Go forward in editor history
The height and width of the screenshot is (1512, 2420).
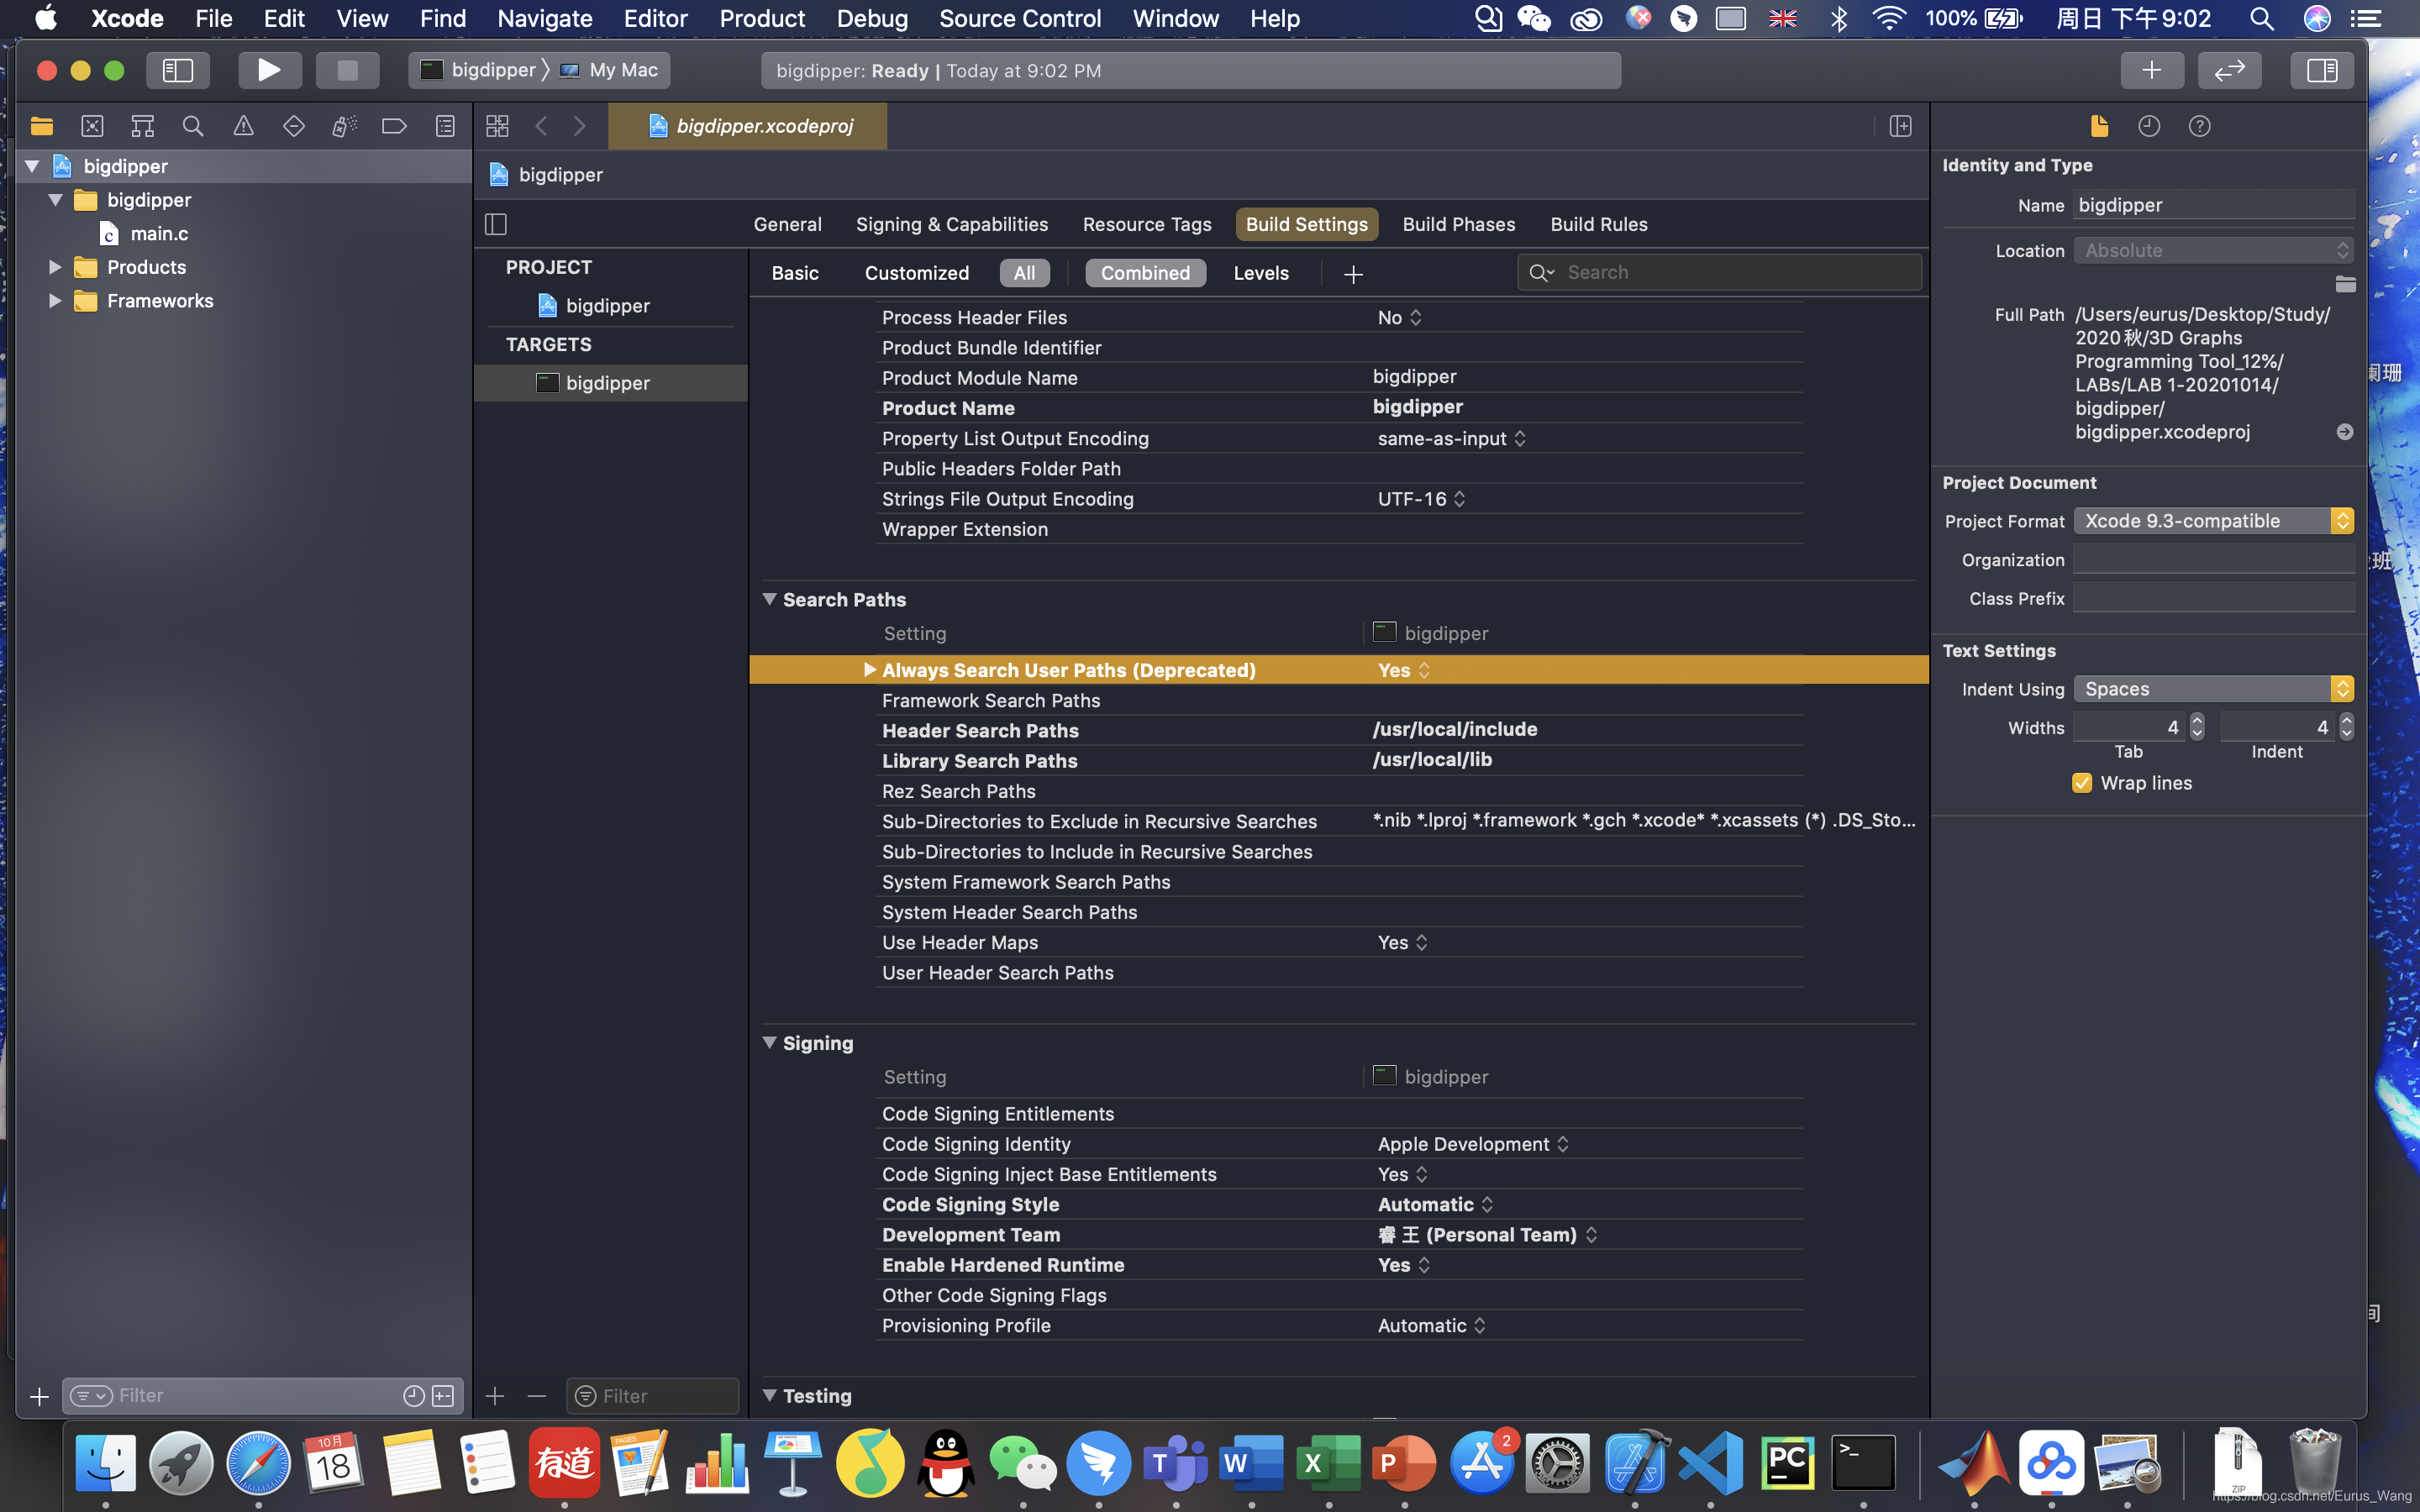click(580, 126)
